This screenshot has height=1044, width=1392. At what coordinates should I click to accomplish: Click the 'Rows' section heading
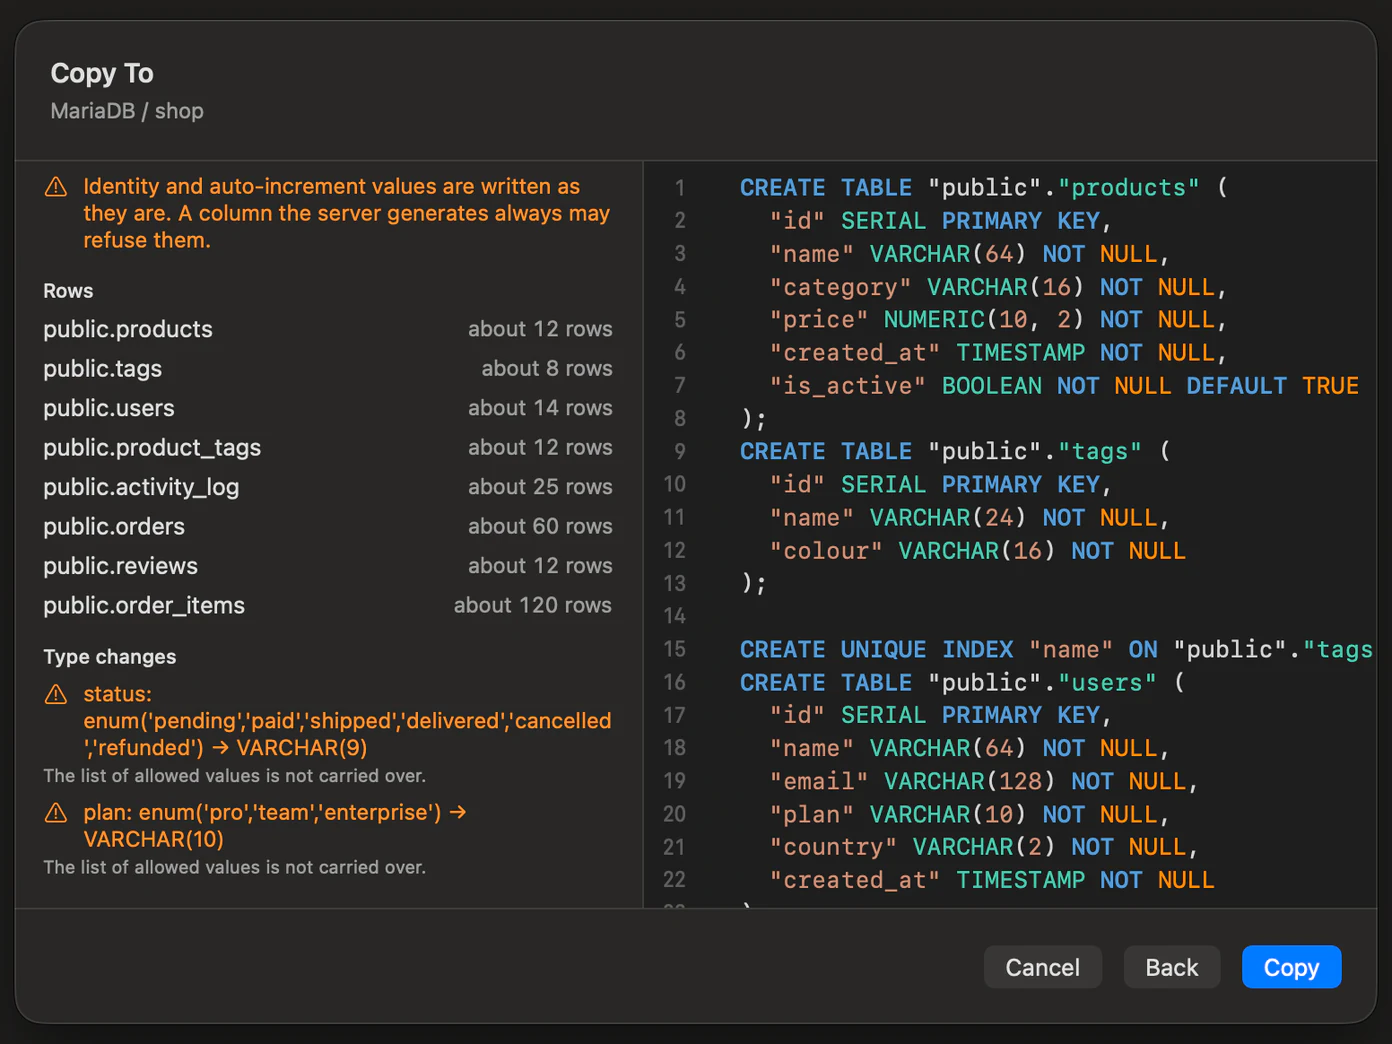68,291
